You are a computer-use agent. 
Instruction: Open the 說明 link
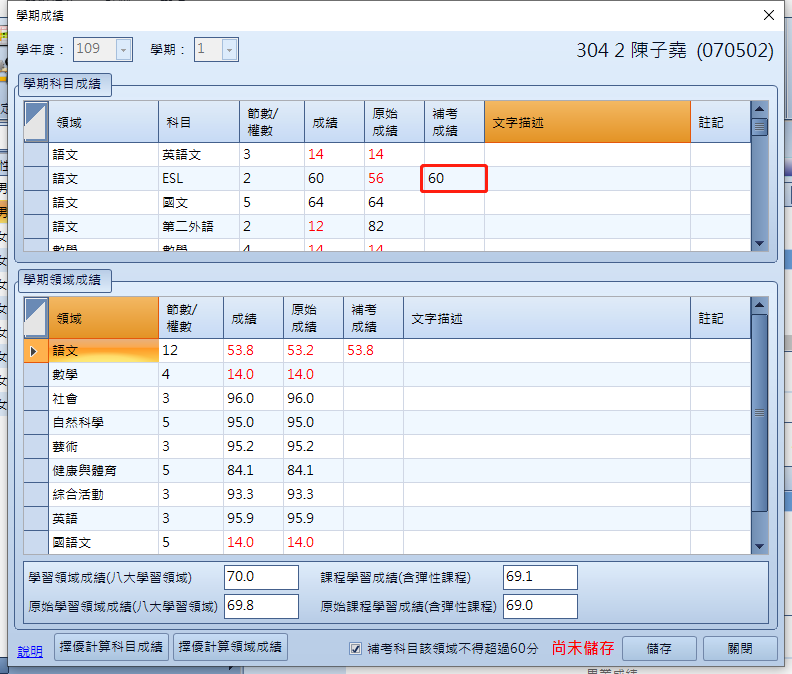(30, 651)
